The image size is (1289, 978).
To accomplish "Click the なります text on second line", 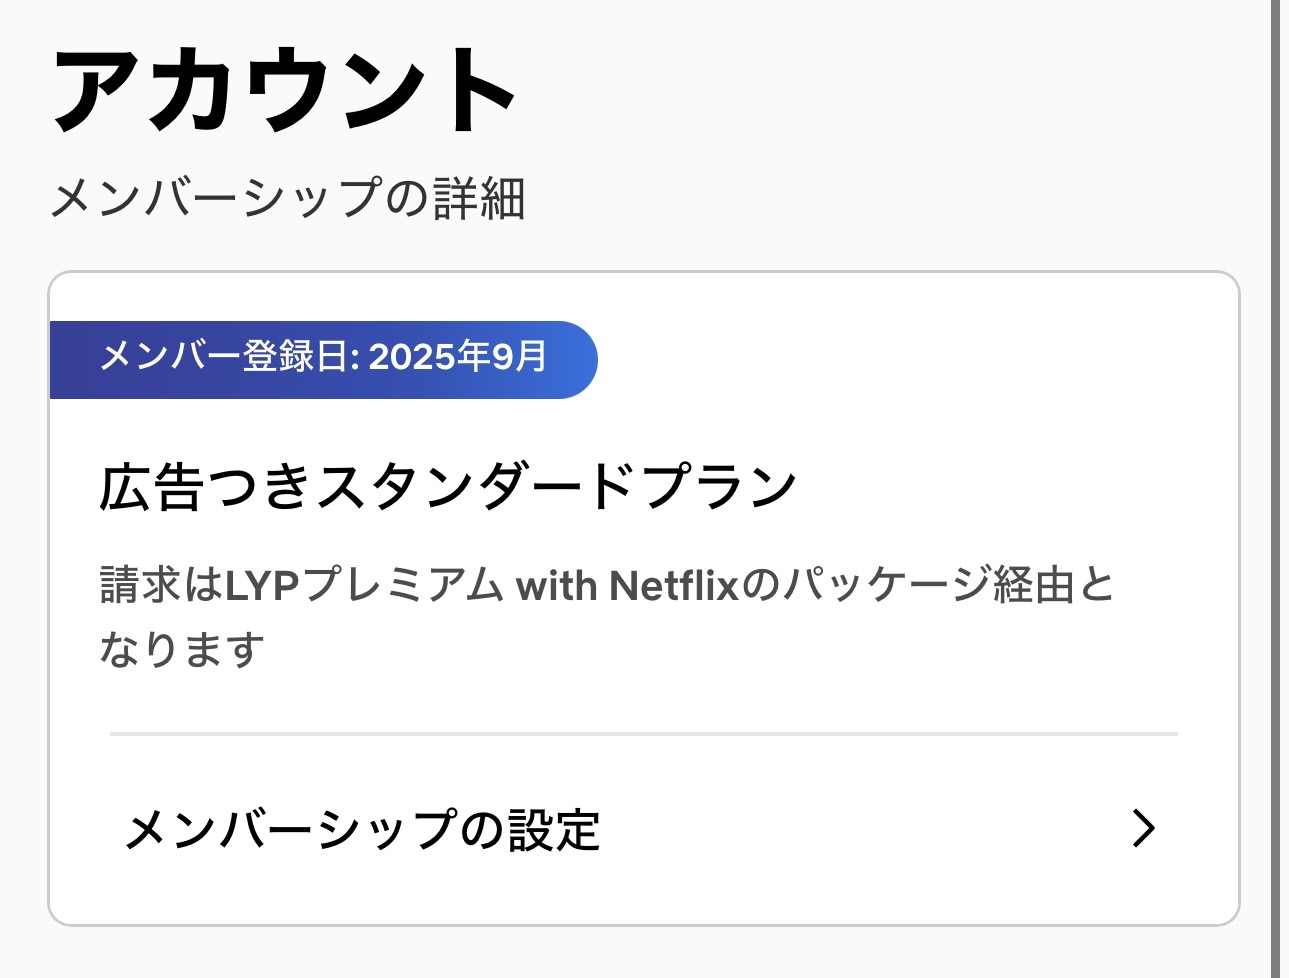I will pyautogui.click(x=182, y=649).
